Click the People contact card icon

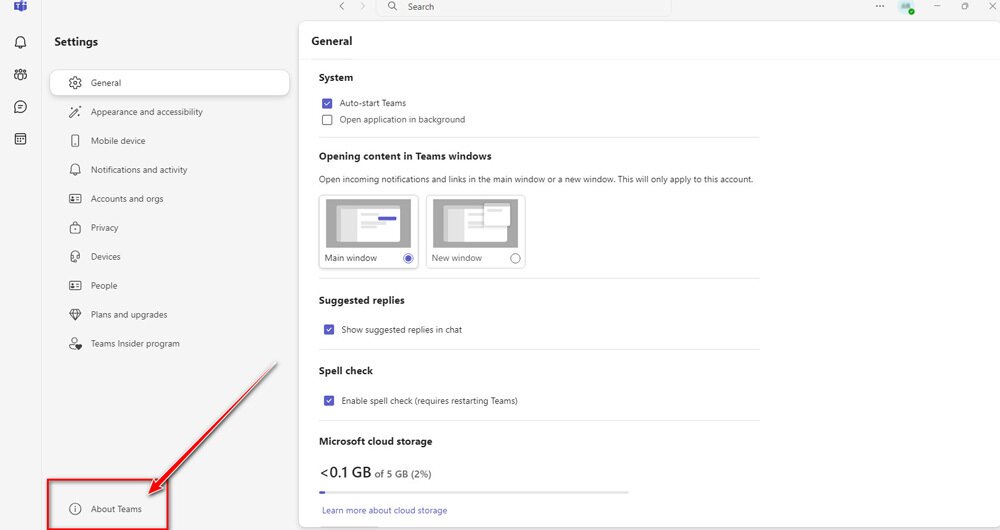75,286
